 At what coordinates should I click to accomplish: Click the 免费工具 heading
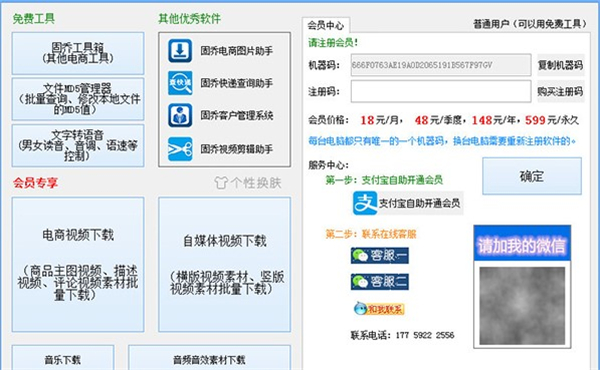click(x=34, y=18)
